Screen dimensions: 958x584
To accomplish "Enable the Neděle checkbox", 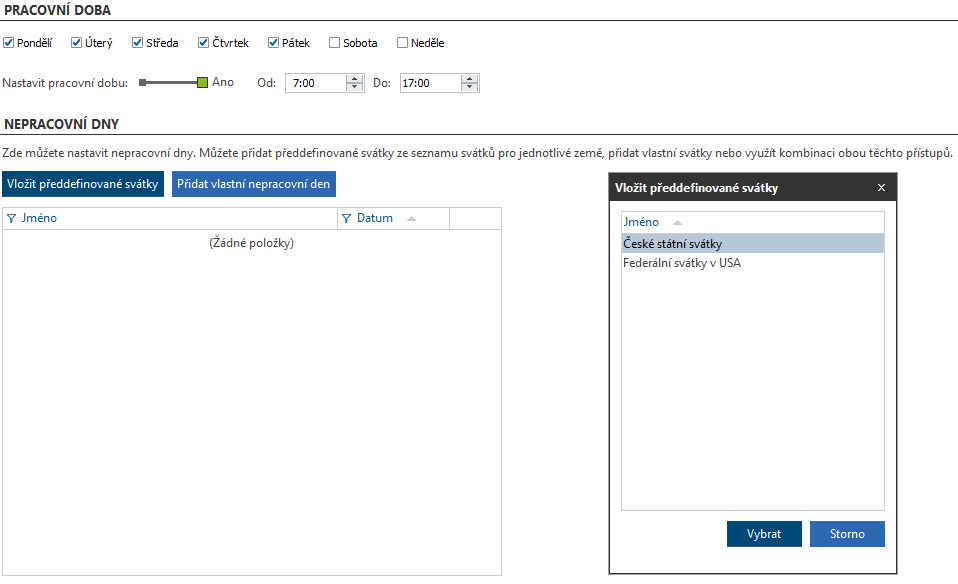I will (x=403, y=43).
